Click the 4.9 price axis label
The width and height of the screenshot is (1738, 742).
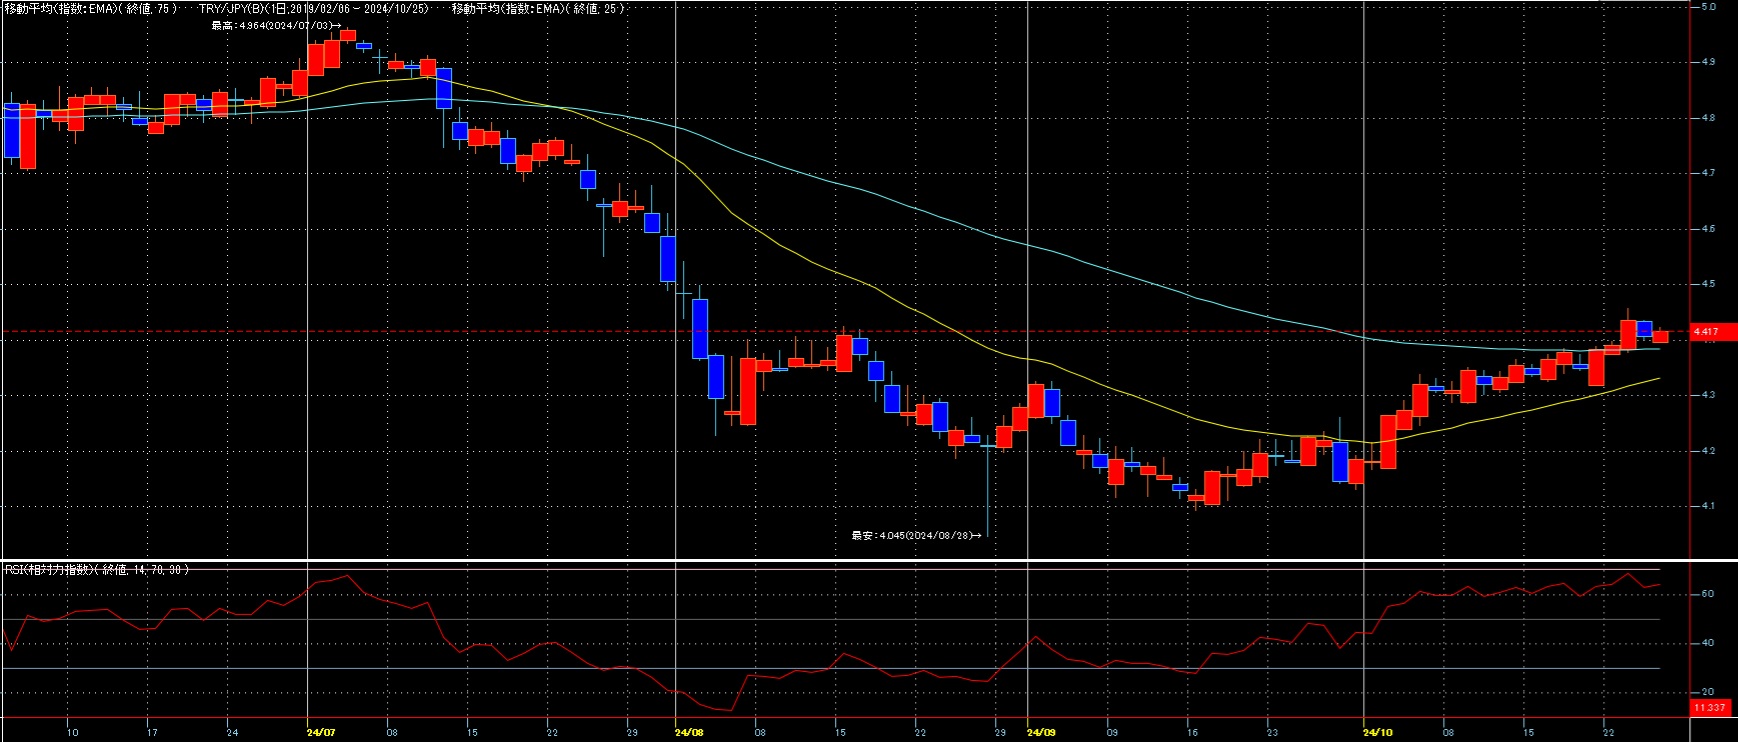pos(1708,62)
